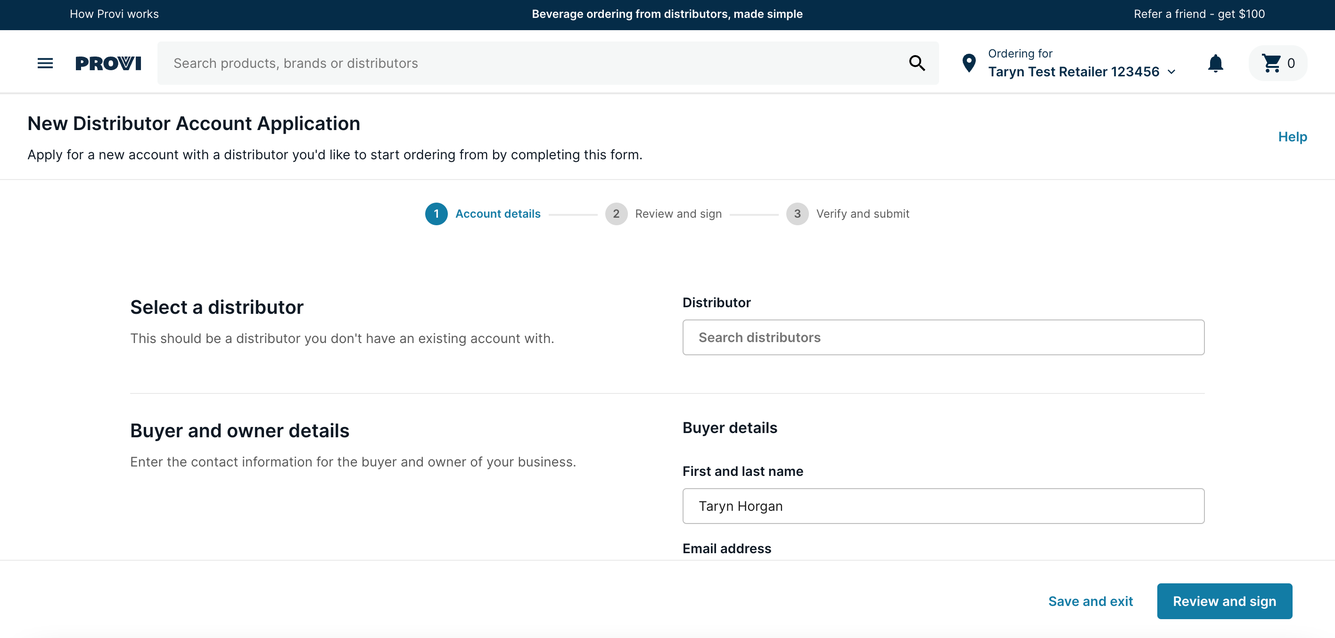Open the Search distributors field
1335x638 pixels.
click(x=943, y=337)
